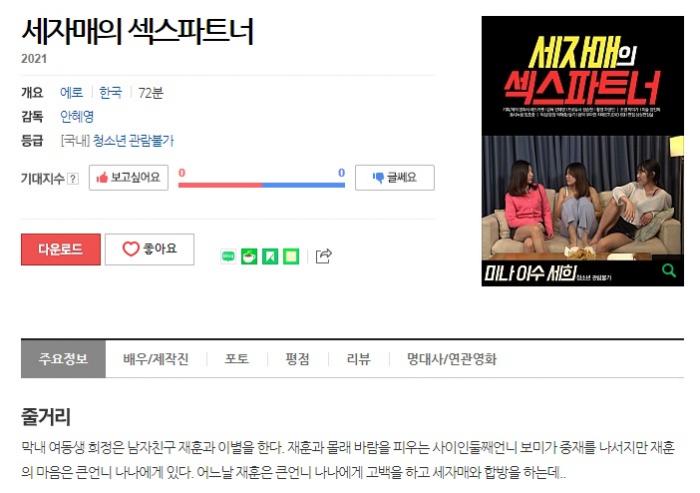Vote 보고싶어요 thumbs-up button
This screenshot has width=700, height=493.
tap(129, 178)
